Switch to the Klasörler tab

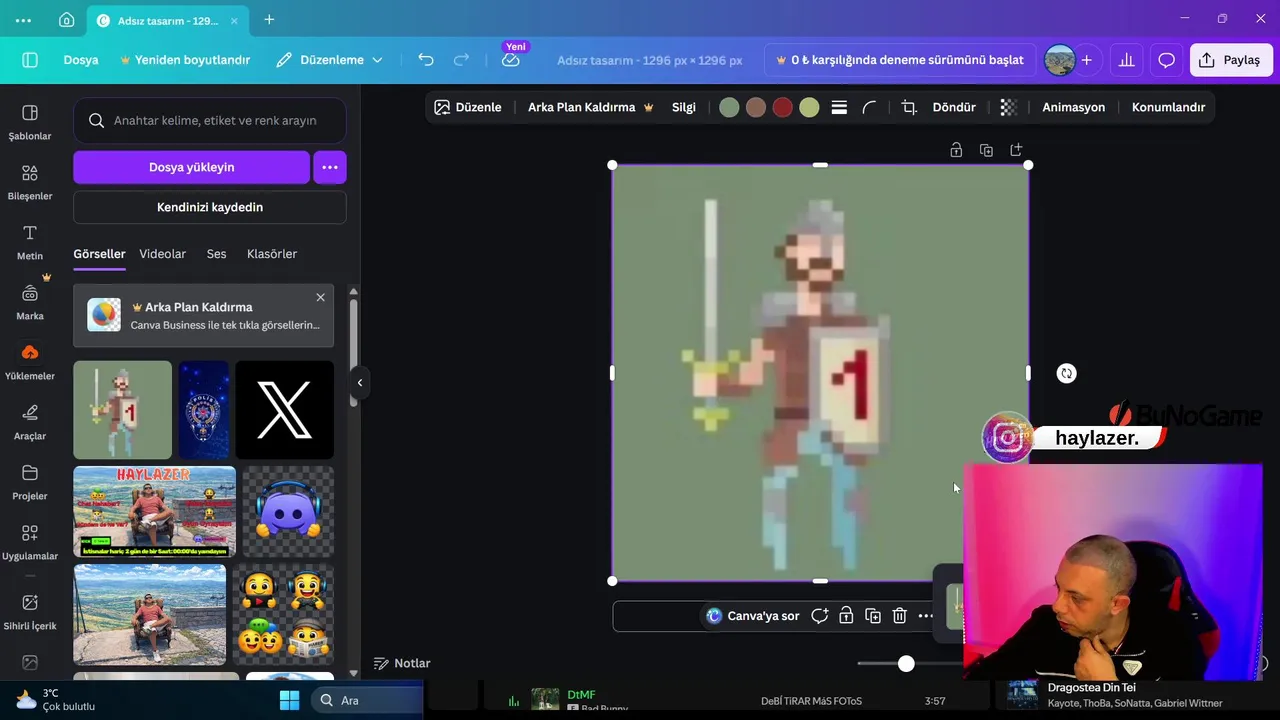tap(272, 254)
